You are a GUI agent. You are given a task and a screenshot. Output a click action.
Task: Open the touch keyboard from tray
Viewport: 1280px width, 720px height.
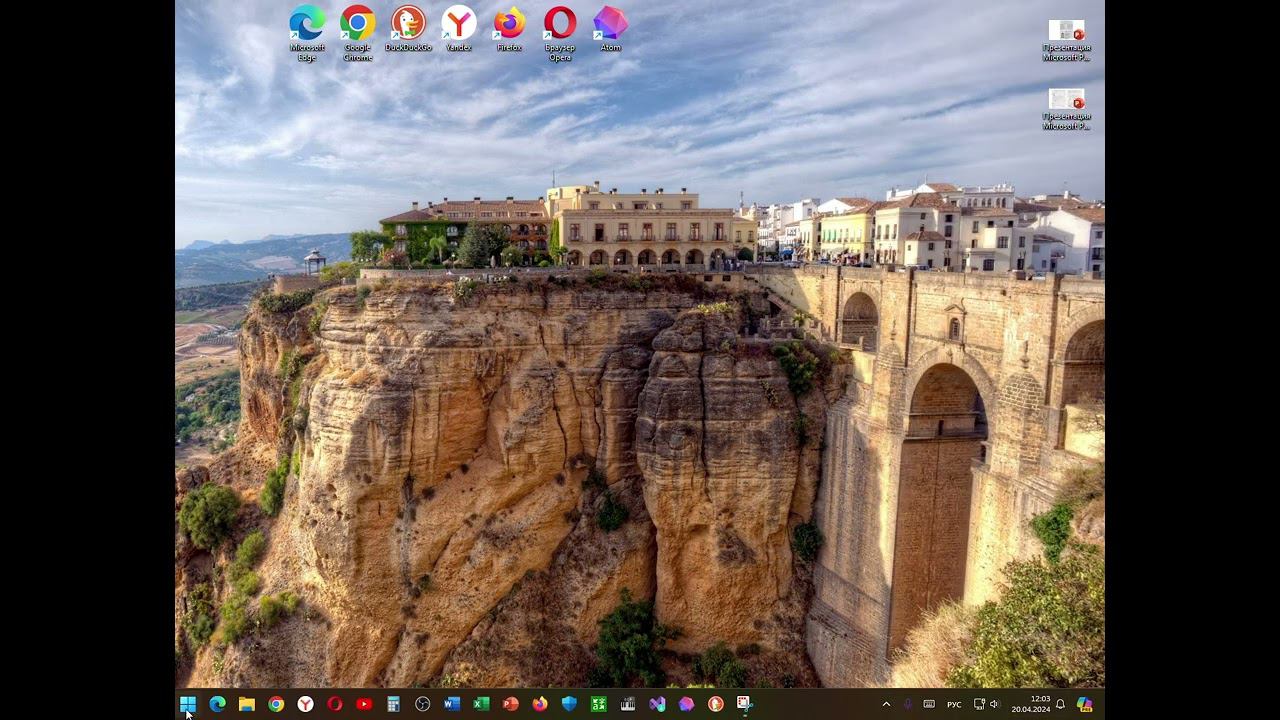click(929, 704)
